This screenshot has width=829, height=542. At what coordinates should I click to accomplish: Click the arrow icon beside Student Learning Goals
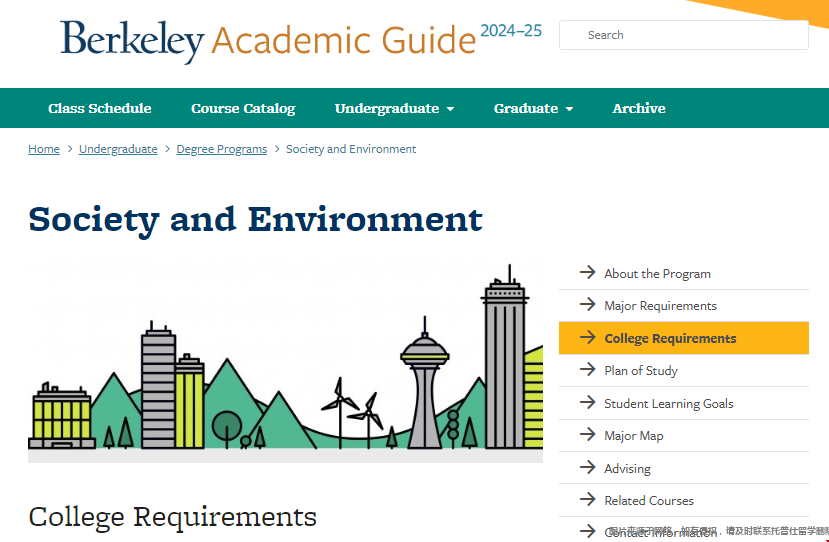(x=587, y=403)
